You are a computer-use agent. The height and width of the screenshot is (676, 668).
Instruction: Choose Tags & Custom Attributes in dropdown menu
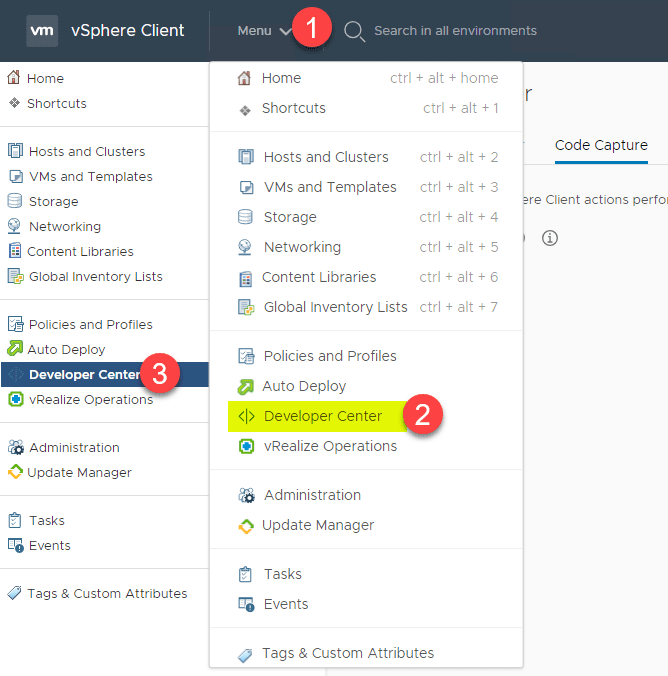367,653
